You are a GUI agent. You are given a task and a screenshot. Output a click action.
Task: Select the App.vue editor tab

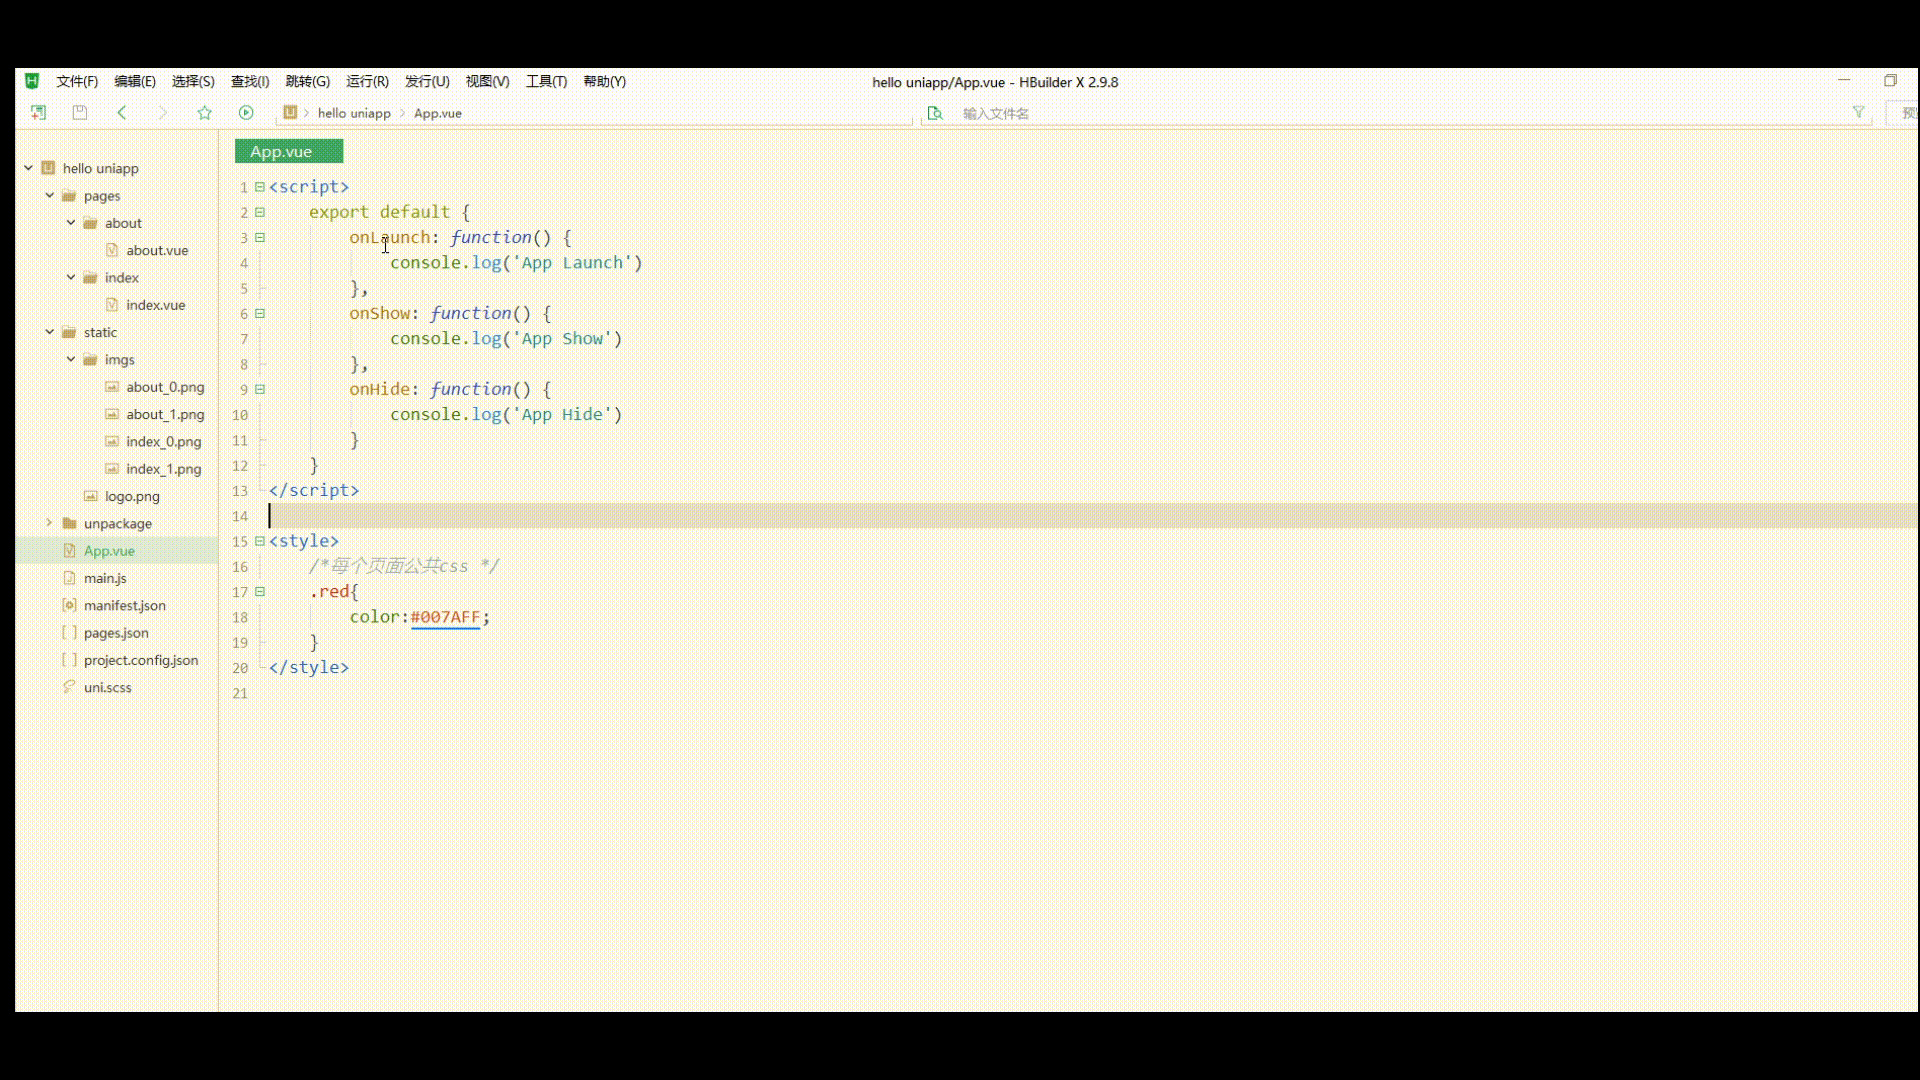click(x=289, y=151)
